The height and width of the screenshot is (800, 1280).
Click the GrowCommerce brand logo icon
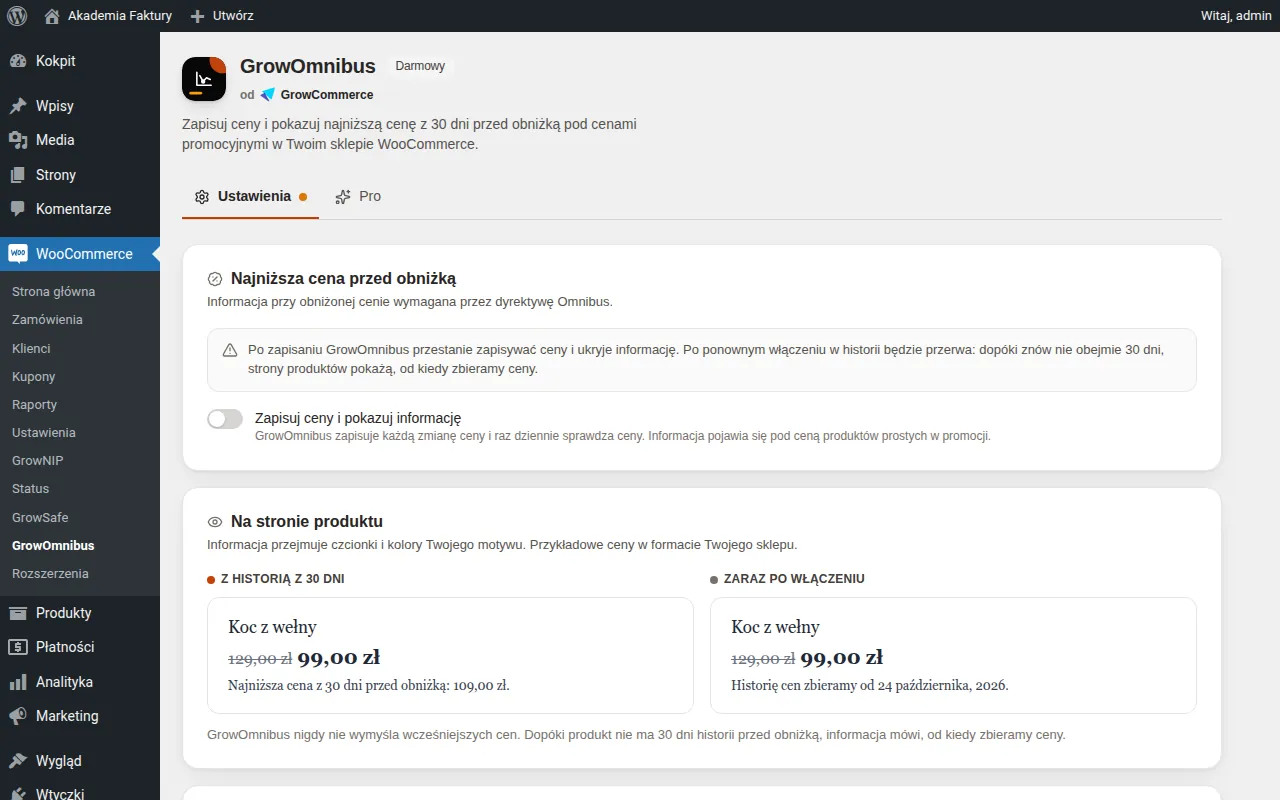(268, 95)
